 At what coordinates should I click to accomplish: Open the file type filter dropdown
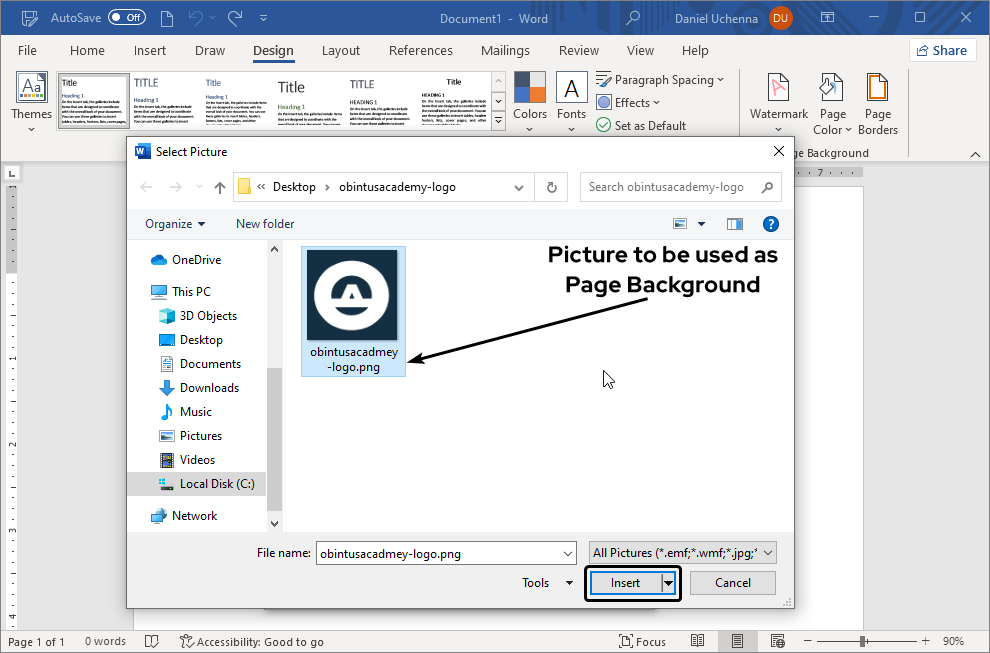point(682,553)
